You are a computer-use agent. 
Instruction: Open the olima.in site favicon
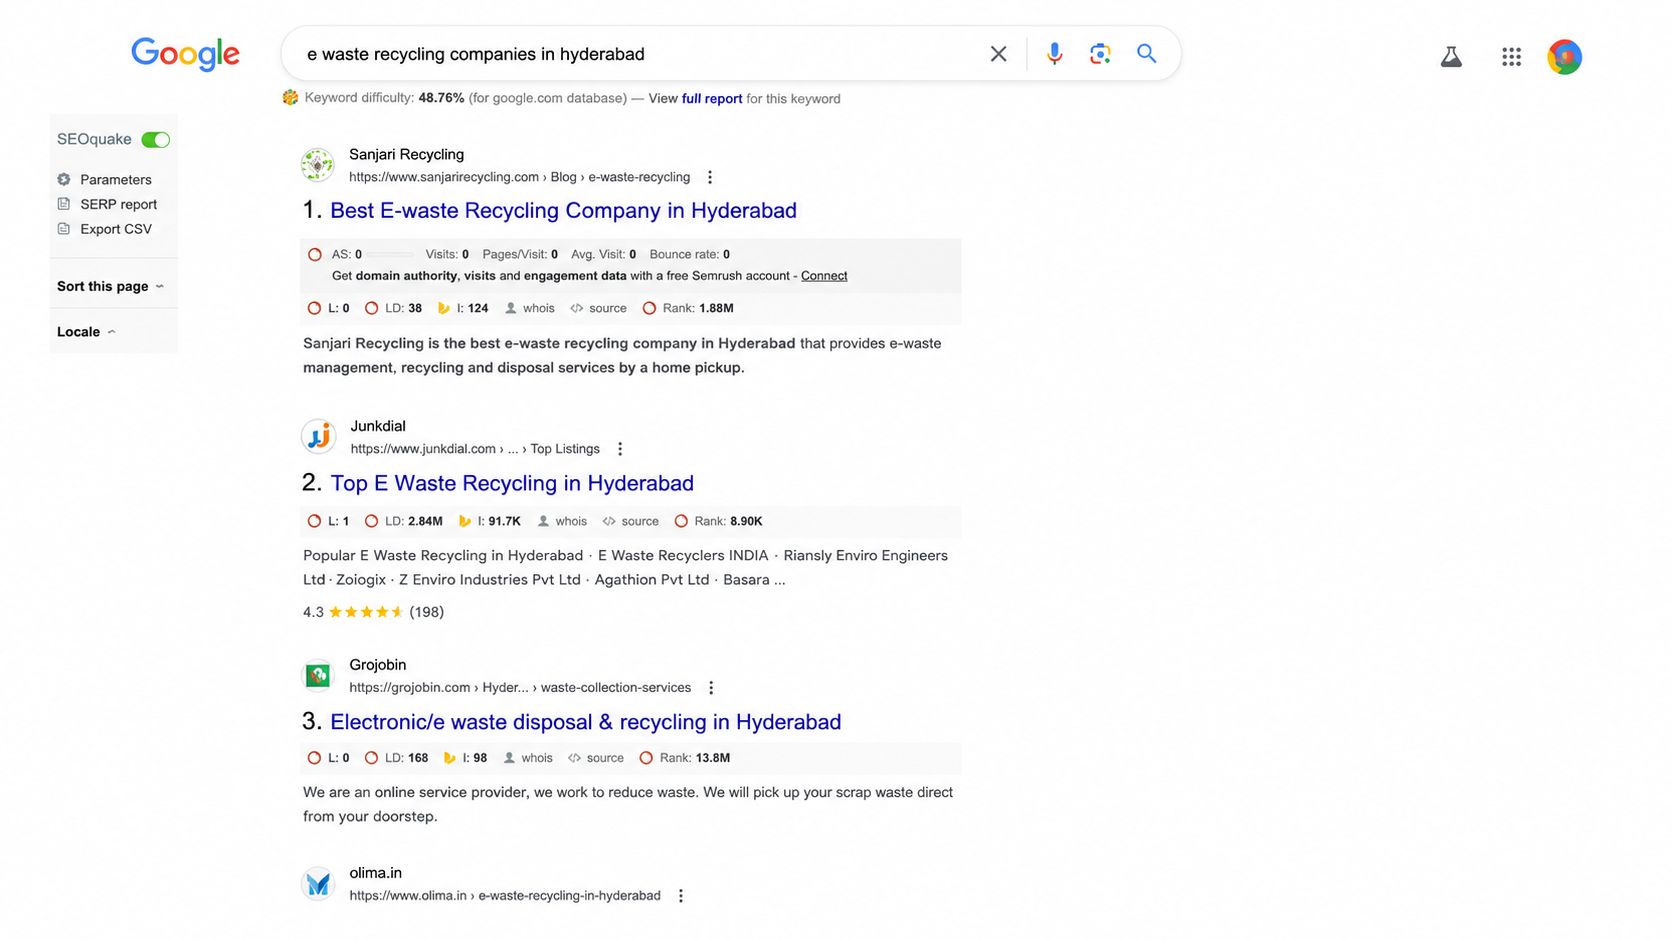[318, 884]
